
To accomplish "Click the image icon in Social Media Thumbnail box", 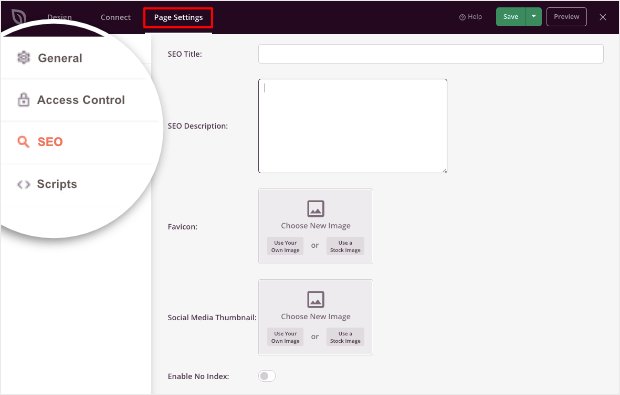I will [x=316, y=300].
